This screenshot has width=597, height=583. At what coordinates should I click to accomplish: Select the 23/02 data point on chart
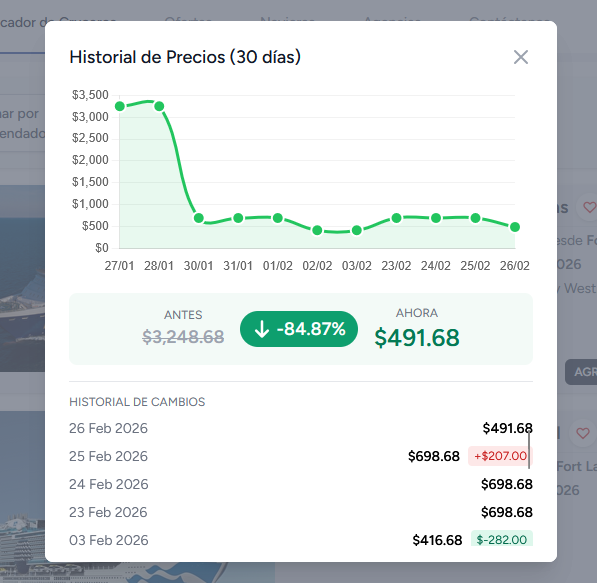click(396, 218)
